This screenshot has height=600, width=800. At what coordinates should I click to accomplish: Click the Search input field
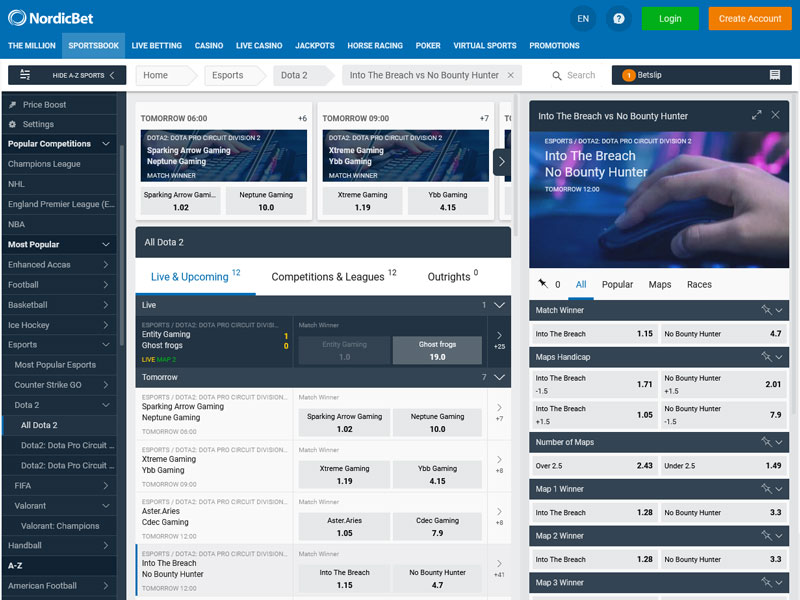click(581, 76)
